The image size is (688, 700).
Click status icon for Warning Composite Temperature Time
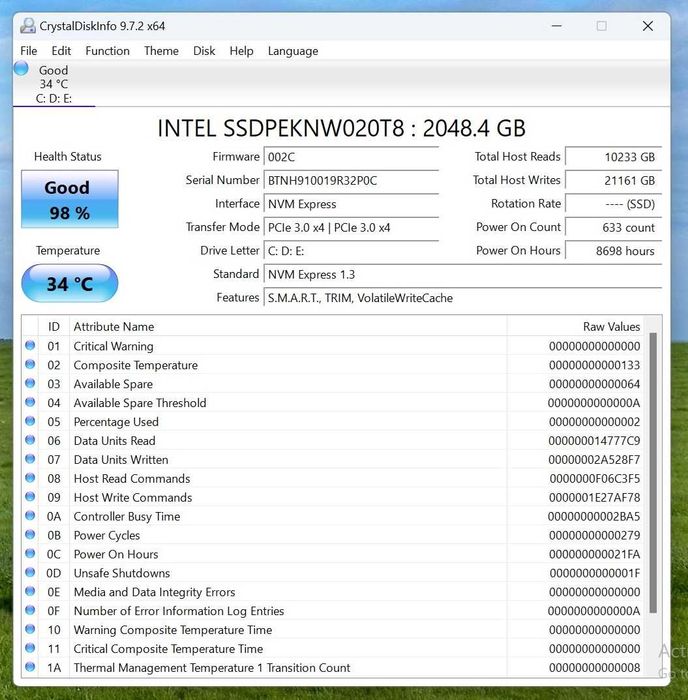pos(30,629)
